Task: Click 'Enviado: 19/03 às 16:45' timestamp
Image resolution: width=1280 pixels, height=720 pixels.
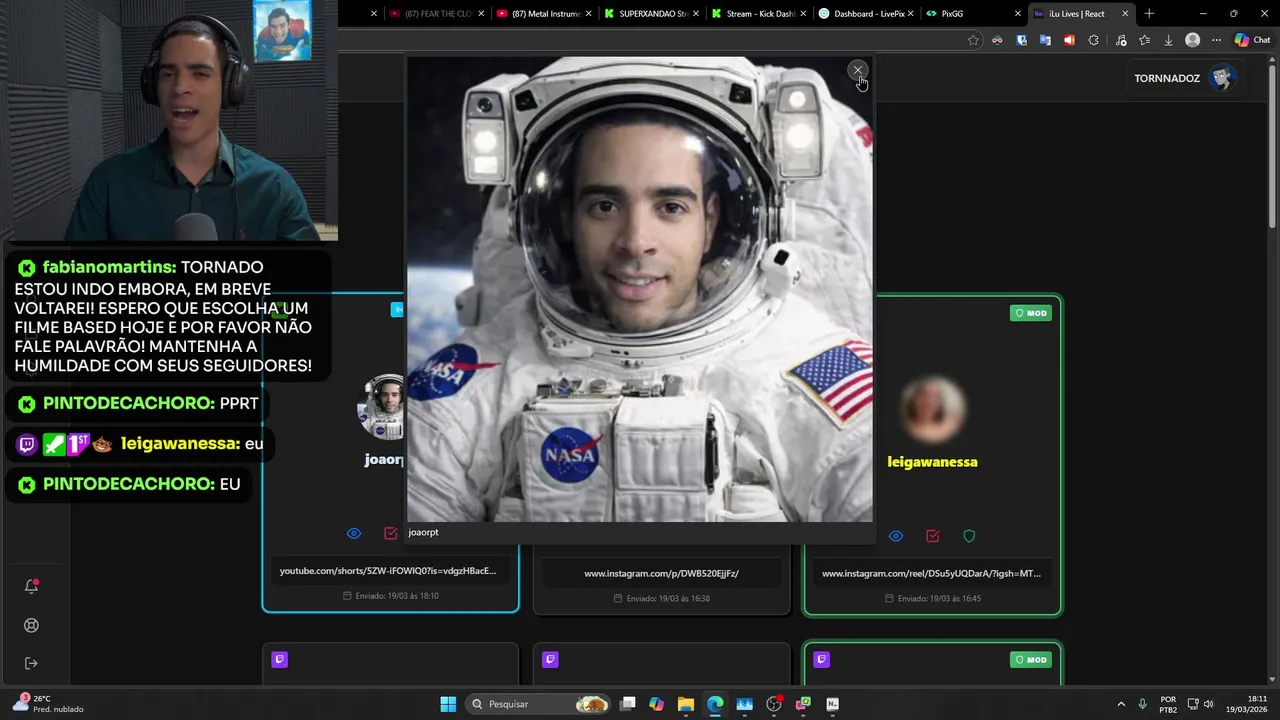Action: click(x=932, y=598)
